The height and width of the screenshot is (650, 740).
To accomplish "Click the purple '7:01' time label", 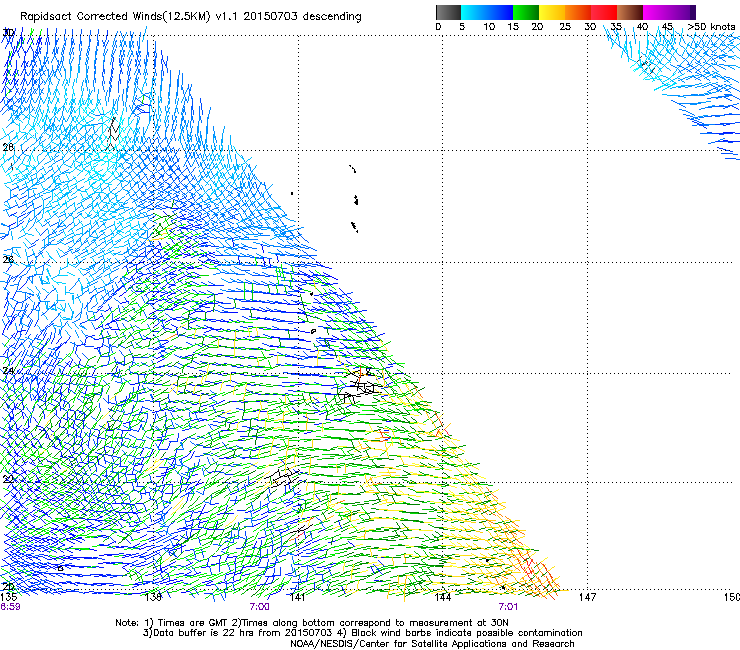I will (508, 607).
